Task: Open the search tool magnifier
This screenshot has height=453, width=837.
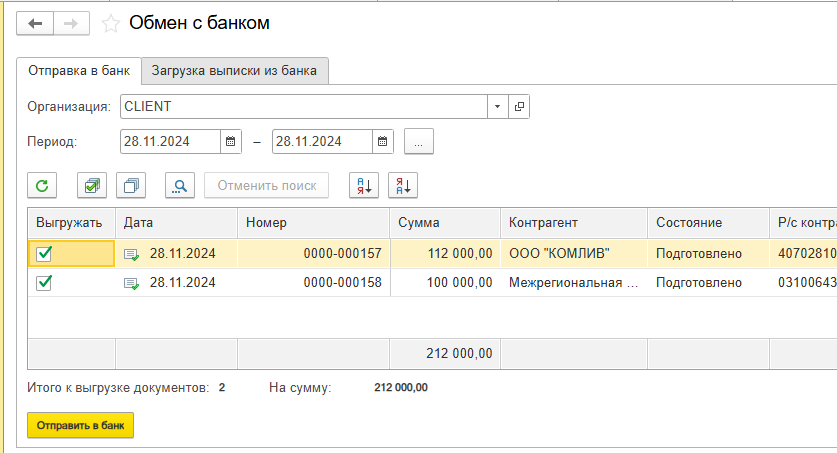Action: coord(180,185)
